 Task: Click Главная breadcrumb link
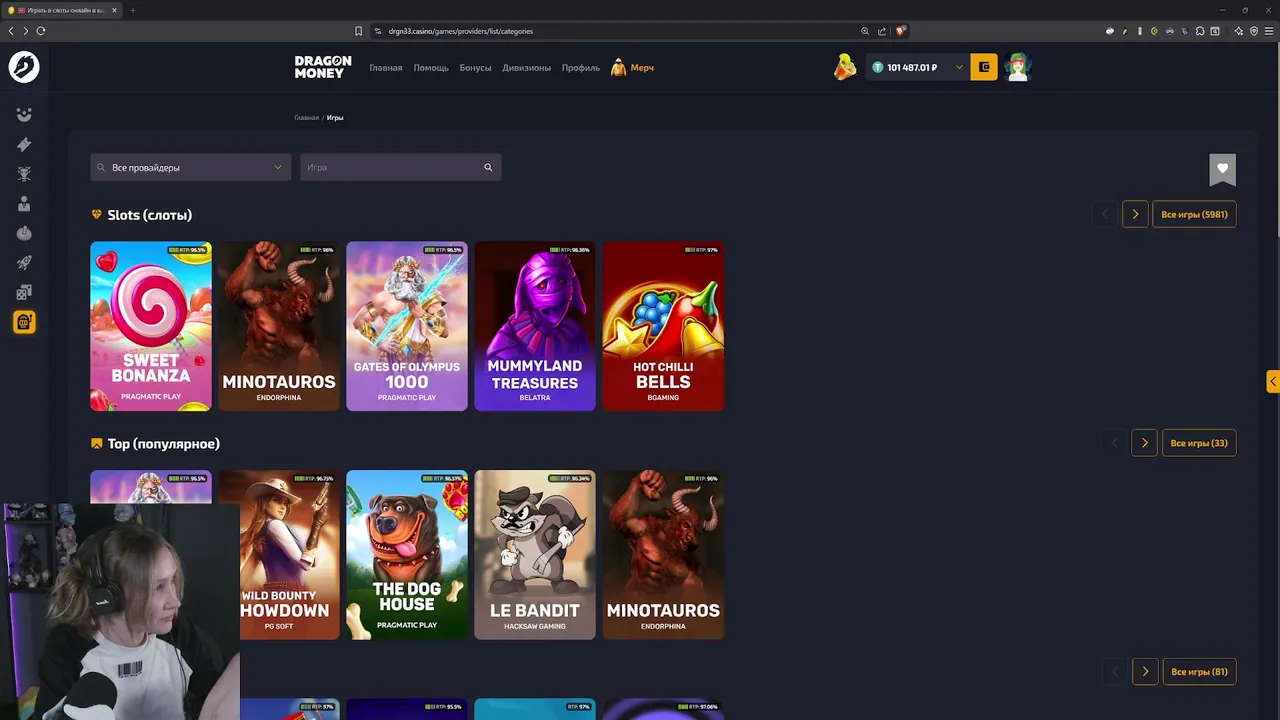[306, 118]
